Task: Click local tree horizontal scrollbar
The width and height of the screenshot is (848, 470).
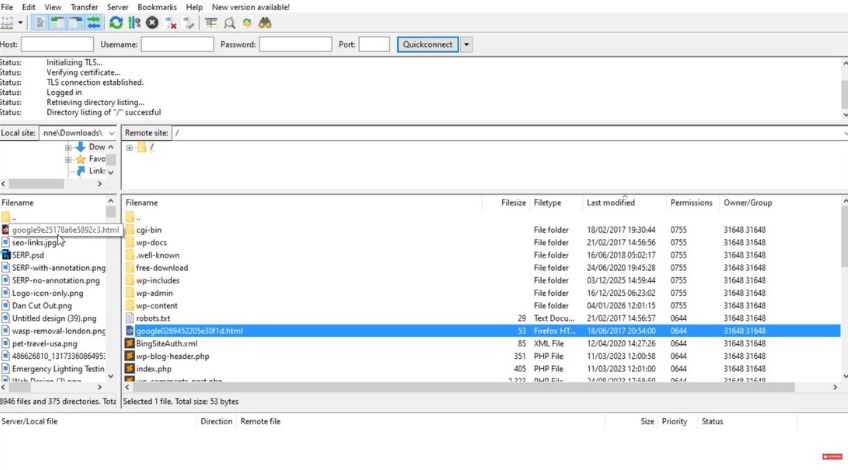Action: (x=36, y=184)
